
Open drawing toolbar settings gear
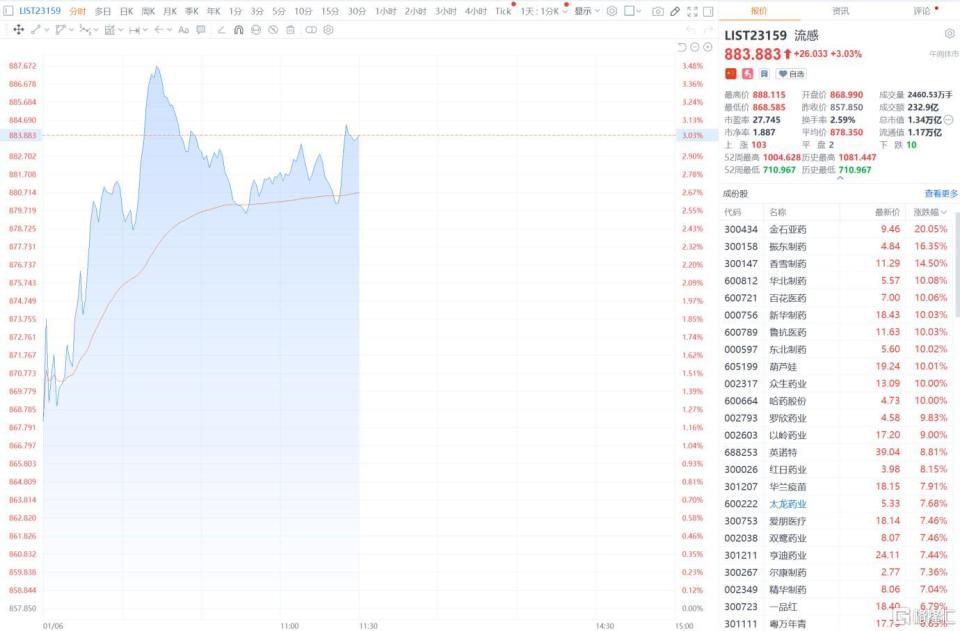[x=329, y=29]
